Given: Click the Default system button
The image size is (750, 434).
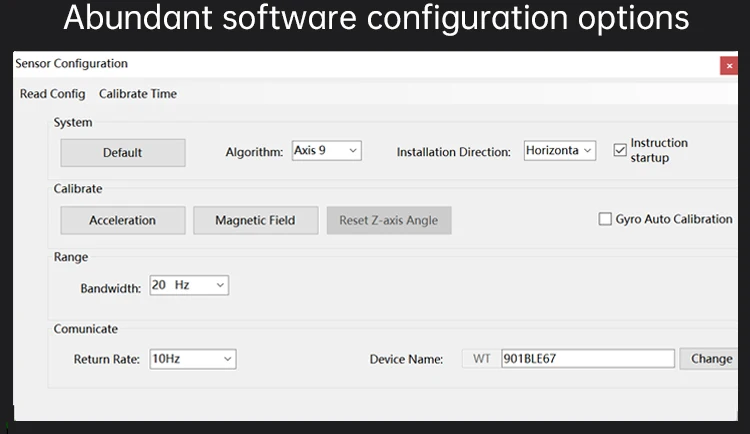Looking at the screenshot, I should [123, 153].
